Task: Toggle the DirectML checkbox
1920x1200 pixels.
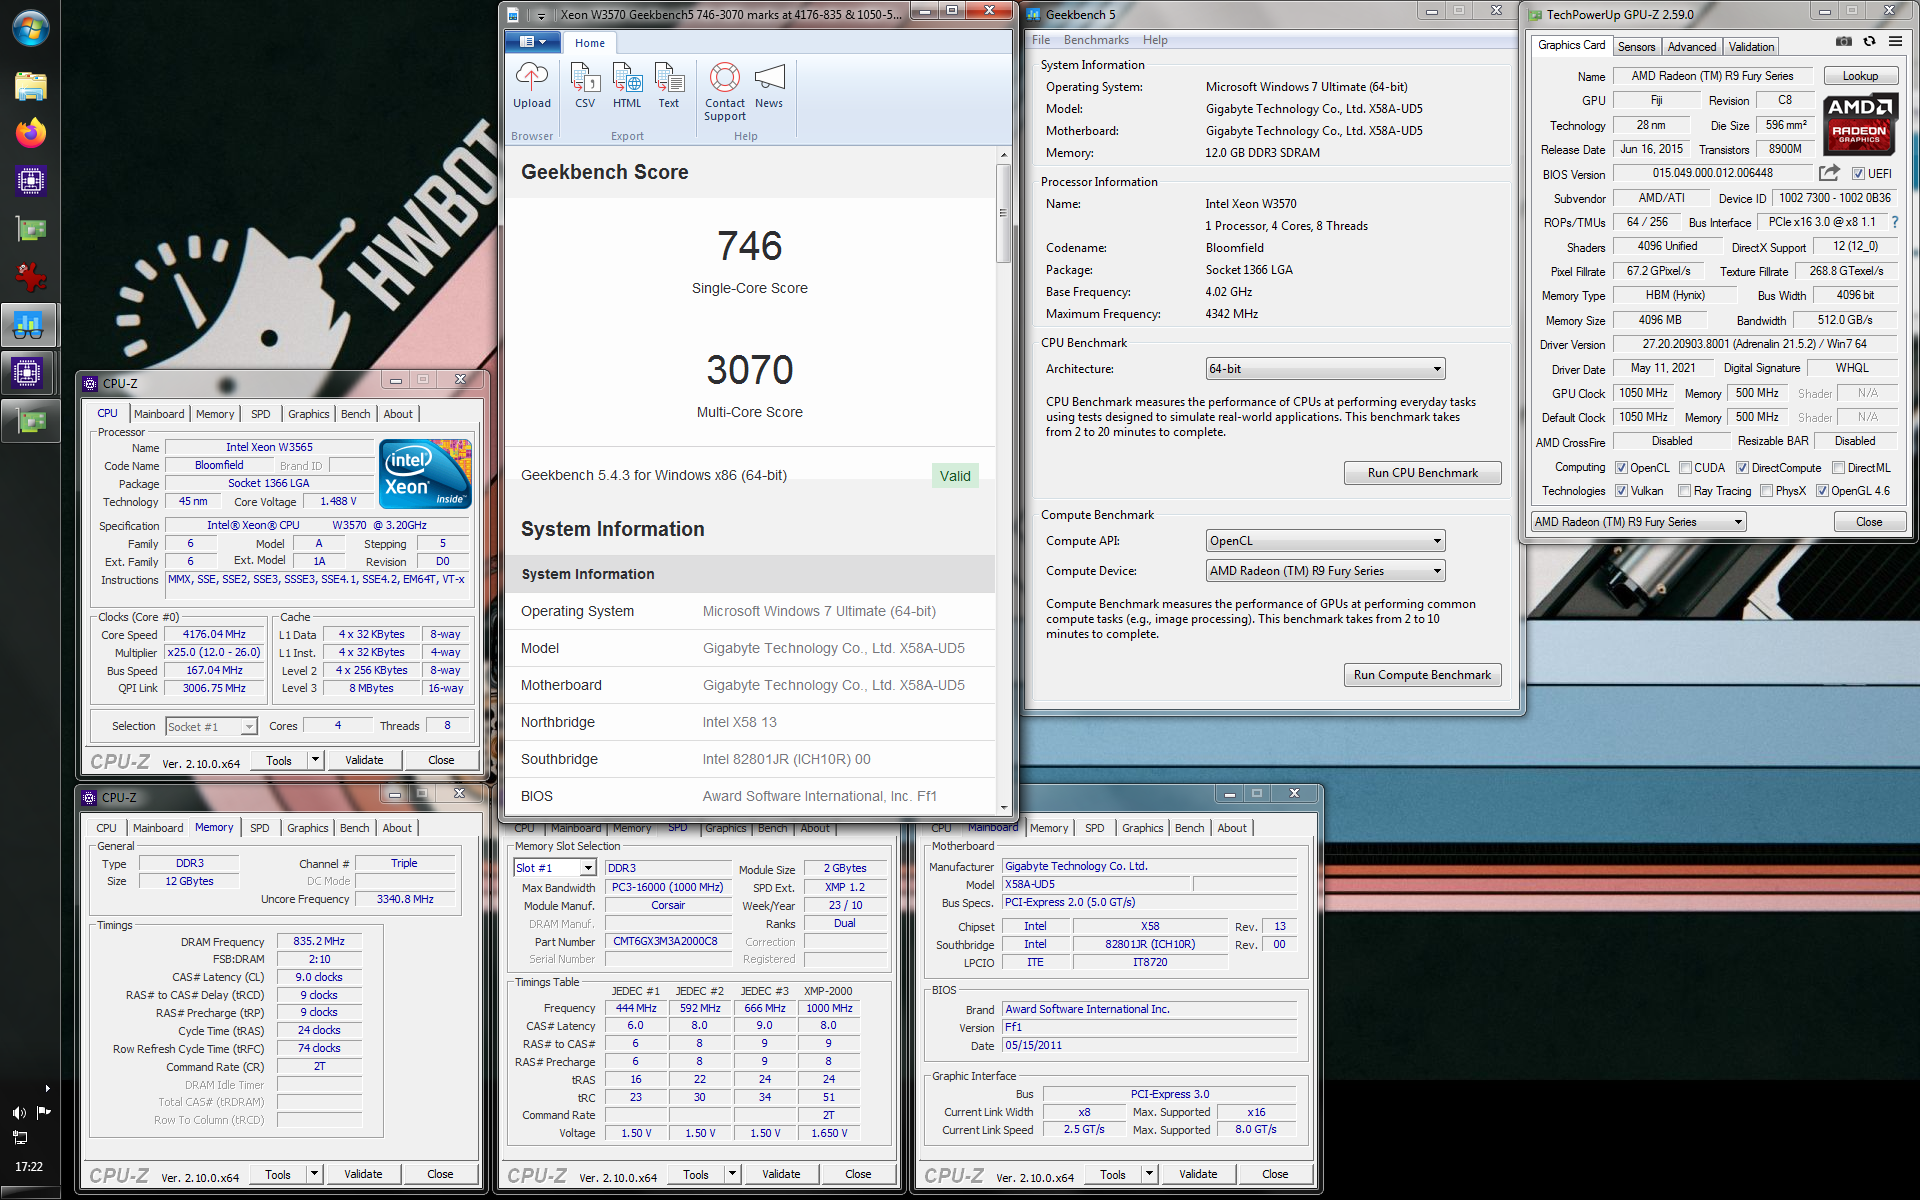Action: point(1838,467)
